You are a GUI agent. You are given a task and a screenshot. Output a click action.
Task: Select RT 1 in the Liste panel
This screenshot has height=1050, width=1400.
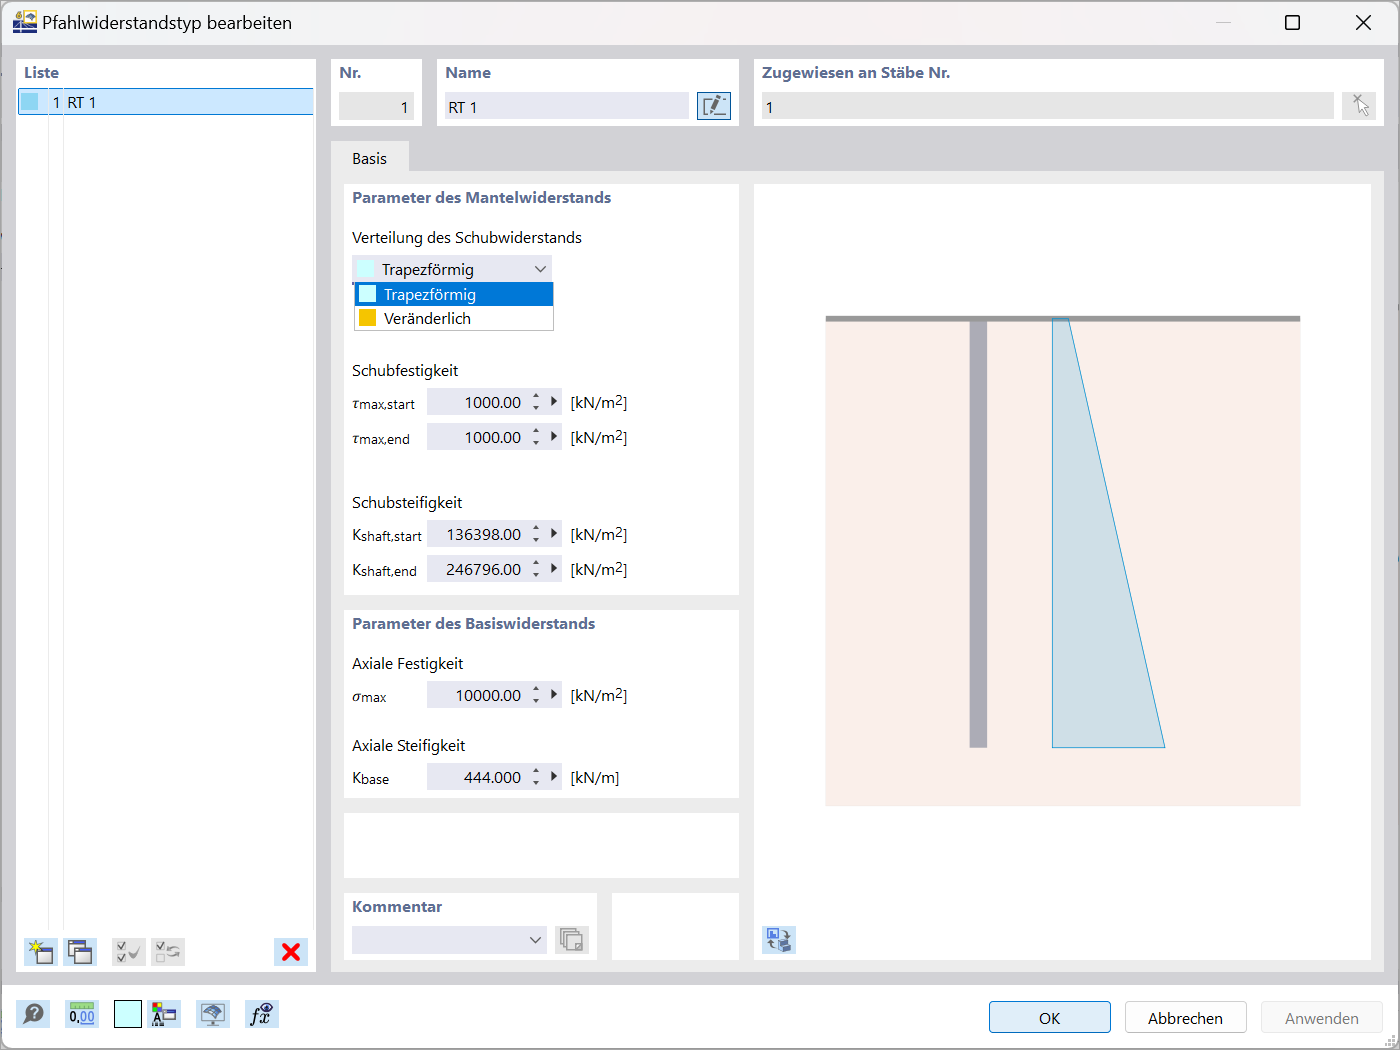165,101
